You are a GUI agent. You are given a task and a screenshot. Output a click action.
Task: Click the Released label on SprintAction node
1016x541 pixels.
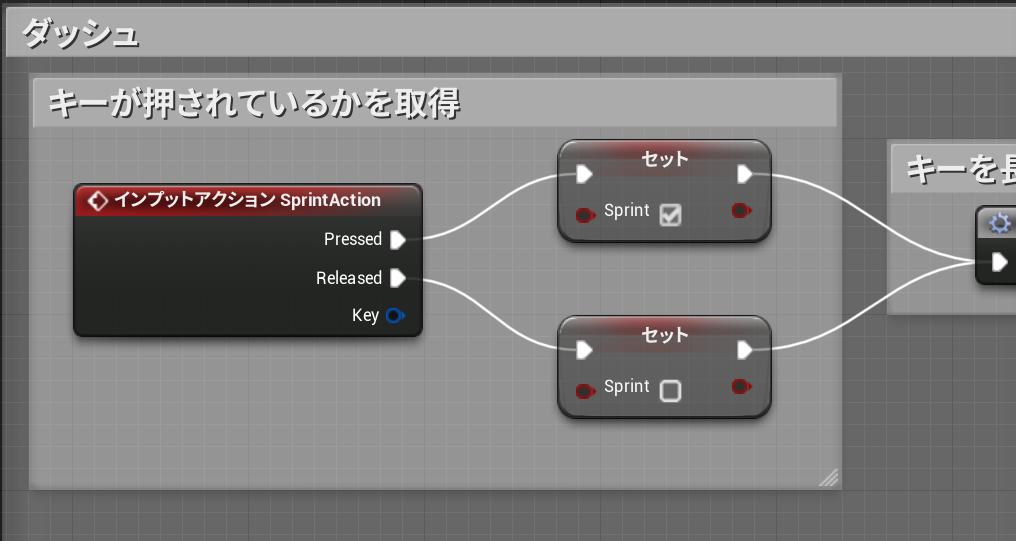(x=349, y=278)
